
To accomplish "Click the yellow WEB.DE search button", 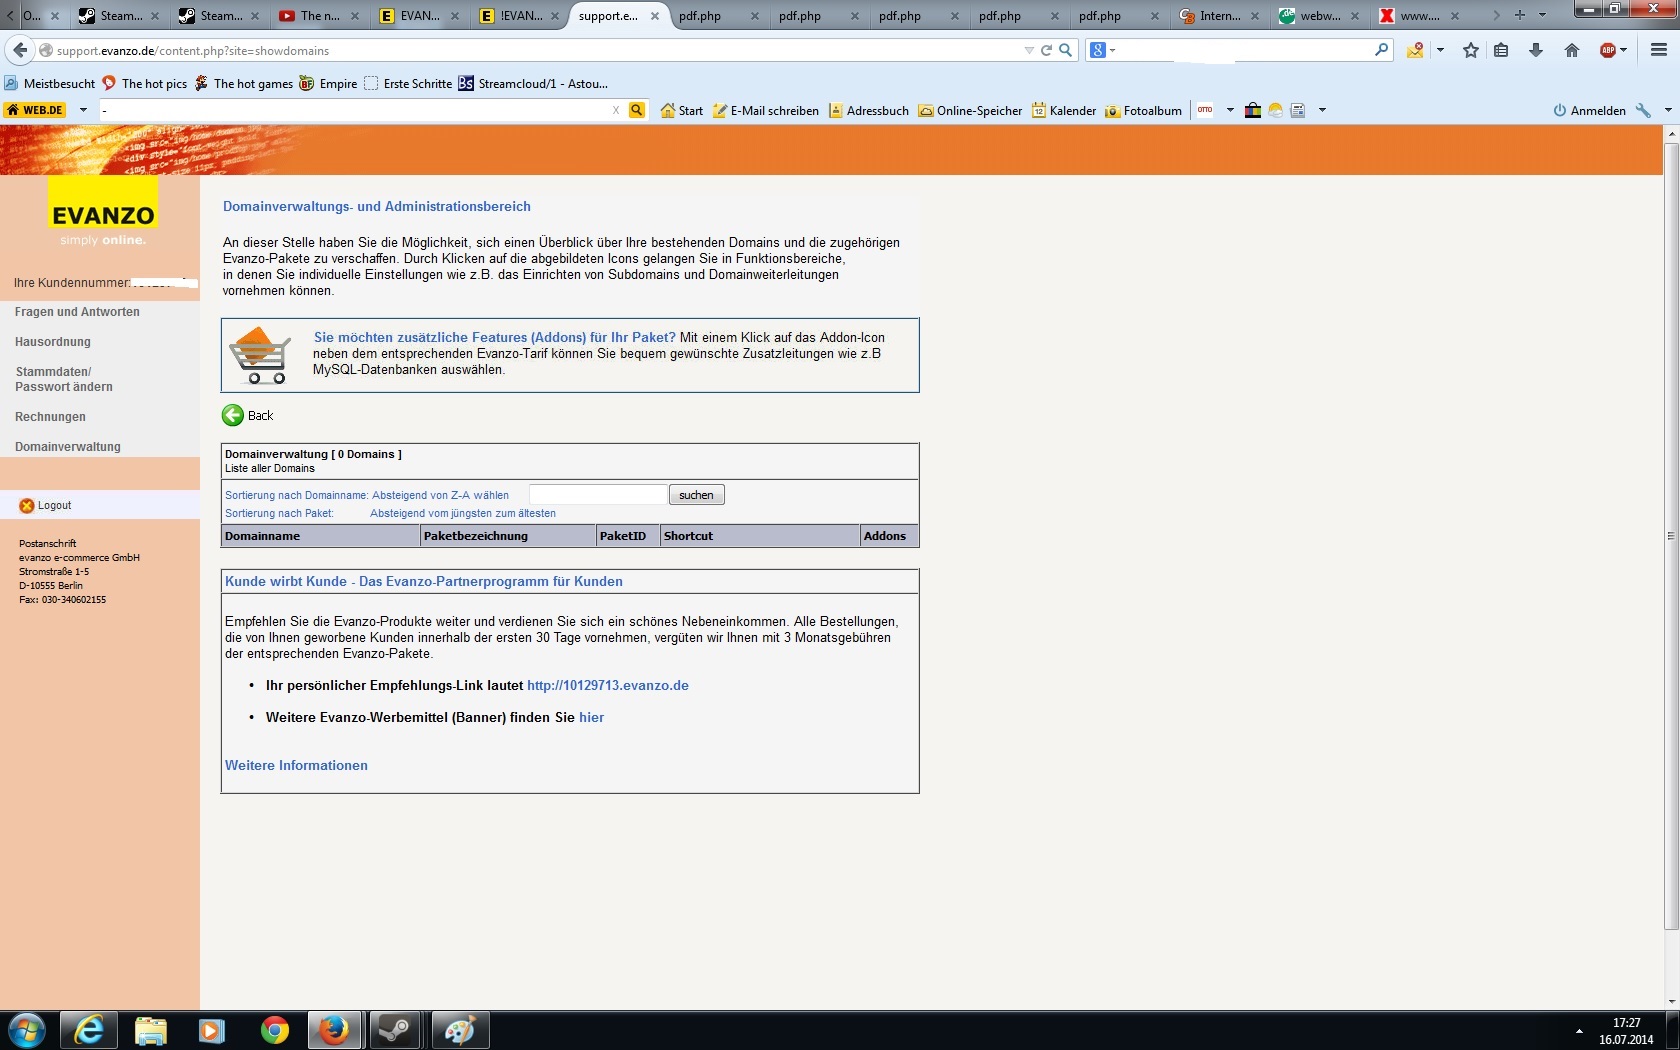I will tap(637, 110).
